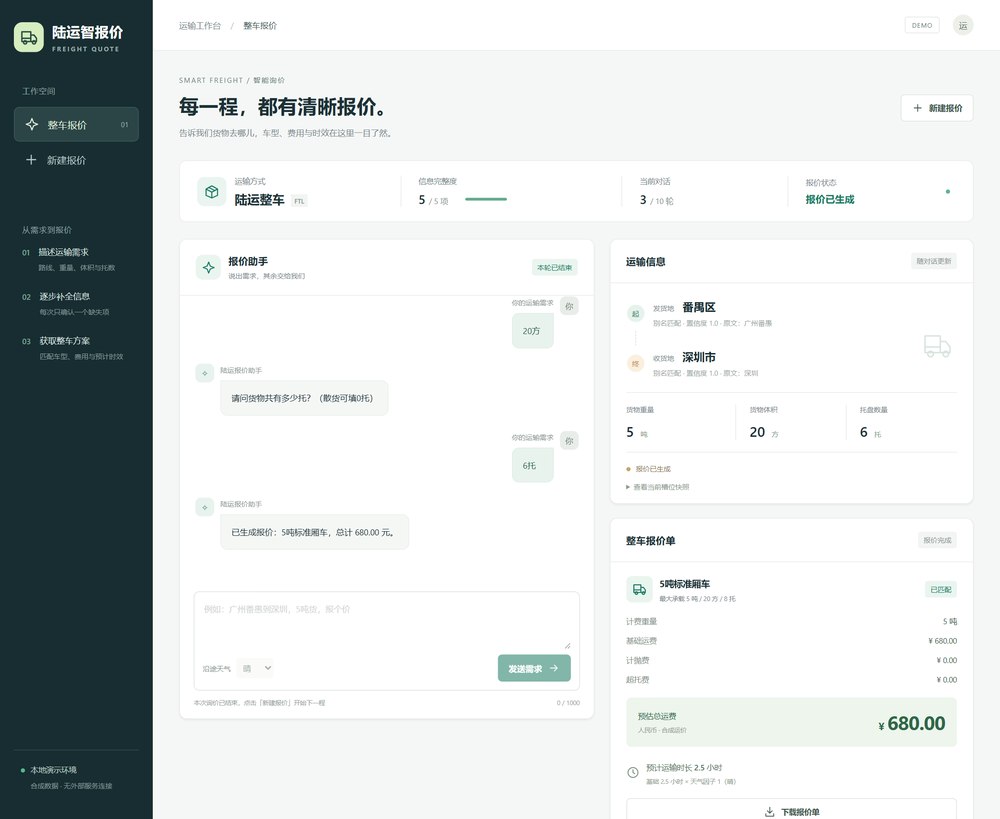Go to 运输工作台 breadcrumb
This screenshot has width=1000, height=819.
(200, 26)
